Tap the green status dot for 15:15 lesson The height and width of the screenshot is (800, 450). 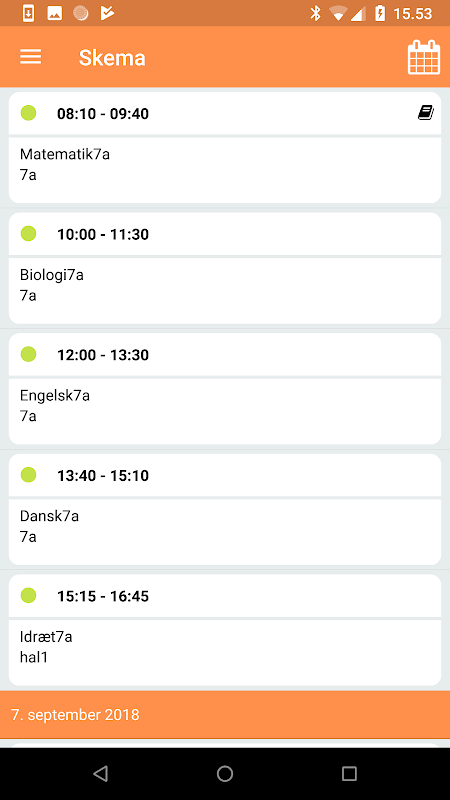29,595
